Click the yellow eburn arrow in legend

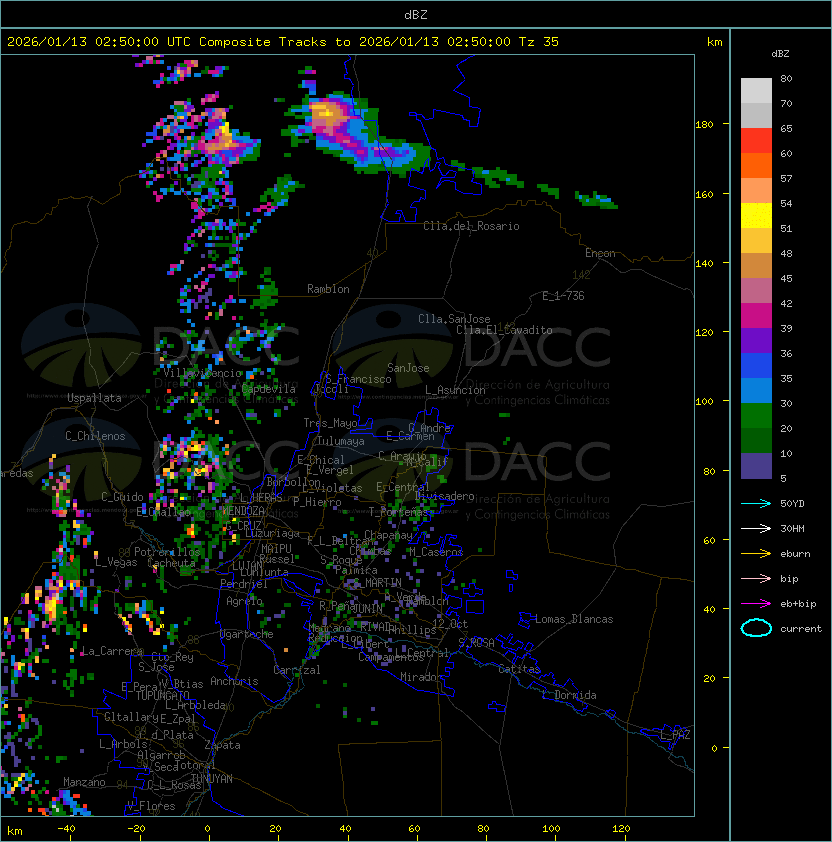tap(756, 553)
